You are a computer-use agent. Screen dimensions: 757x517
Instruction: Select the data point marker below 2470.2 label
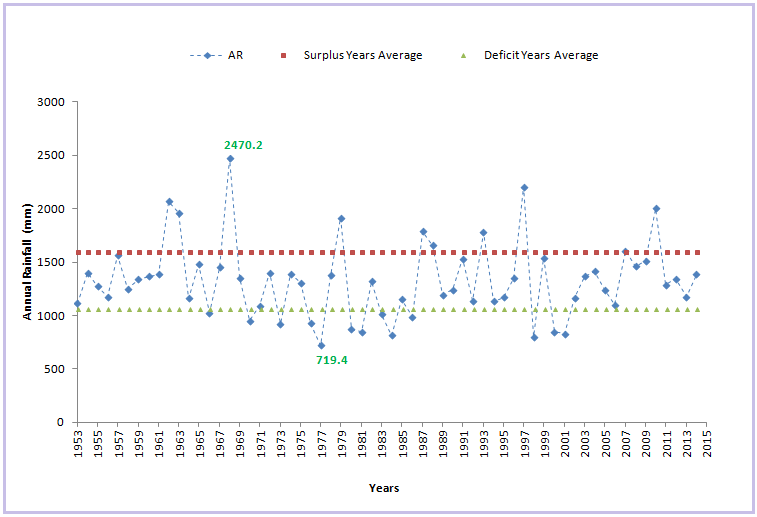[230, 158]
